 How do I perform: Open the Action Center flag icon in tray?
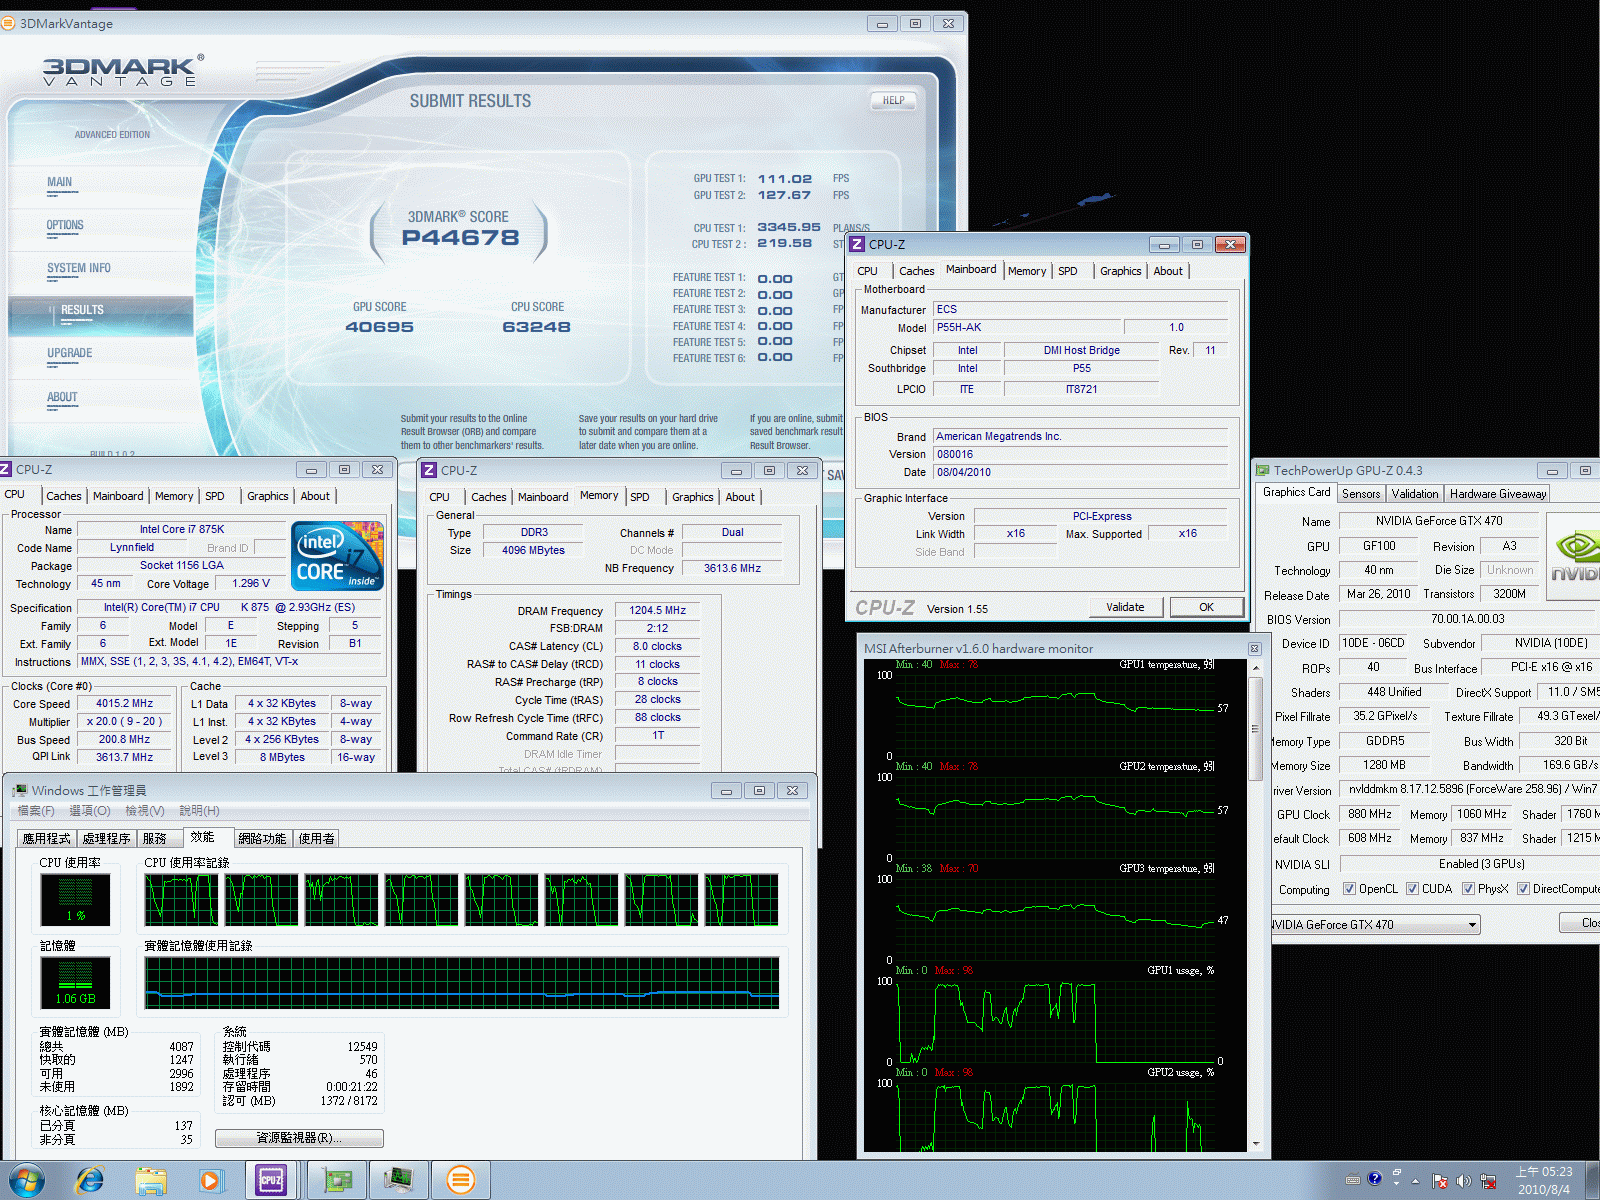1440,1181
